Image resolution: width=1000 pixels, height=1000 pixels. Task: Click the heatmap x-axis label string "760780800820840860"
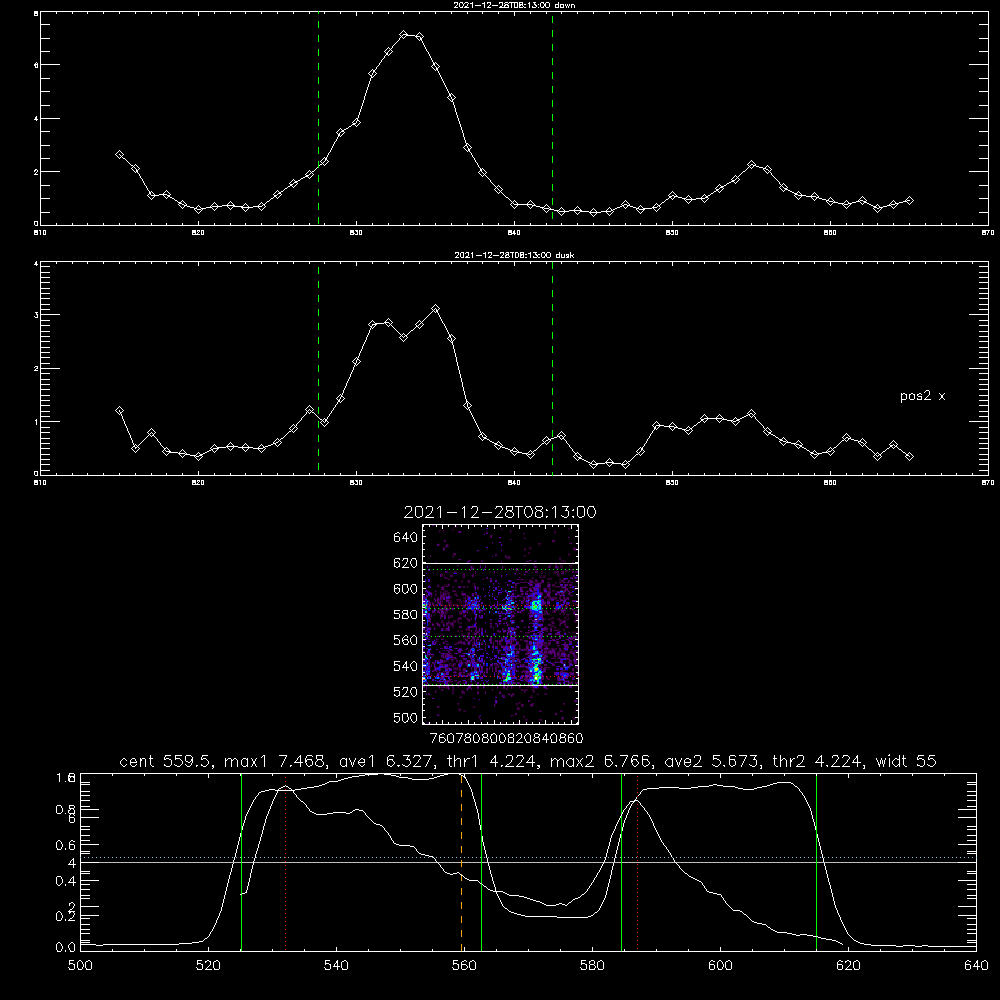click(507, 739)
